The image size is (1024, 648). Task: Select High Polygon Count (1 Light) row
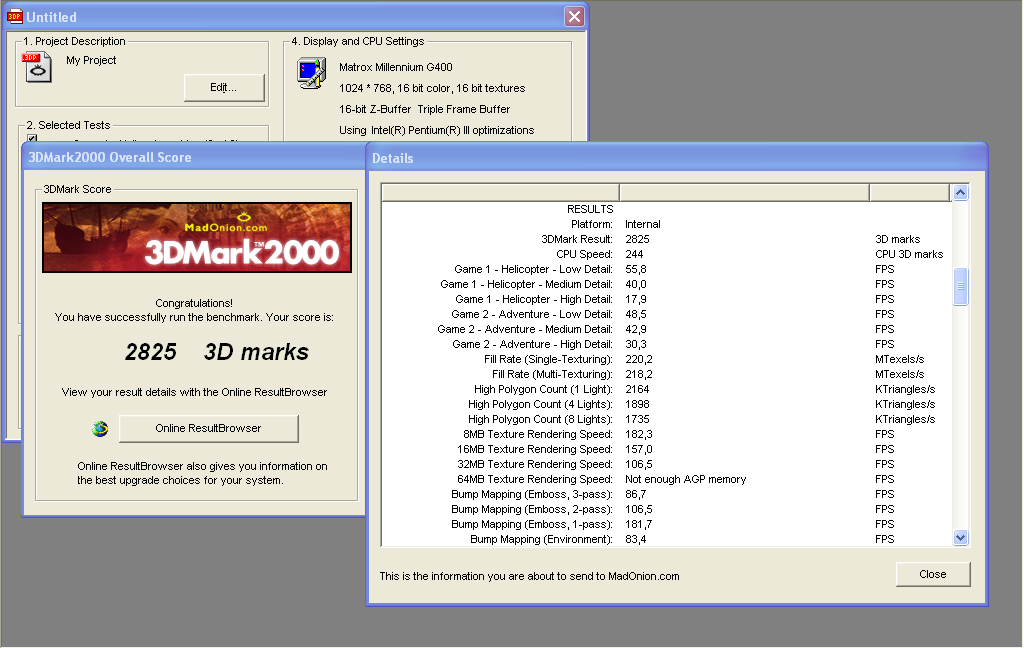[x=666, y=389]
